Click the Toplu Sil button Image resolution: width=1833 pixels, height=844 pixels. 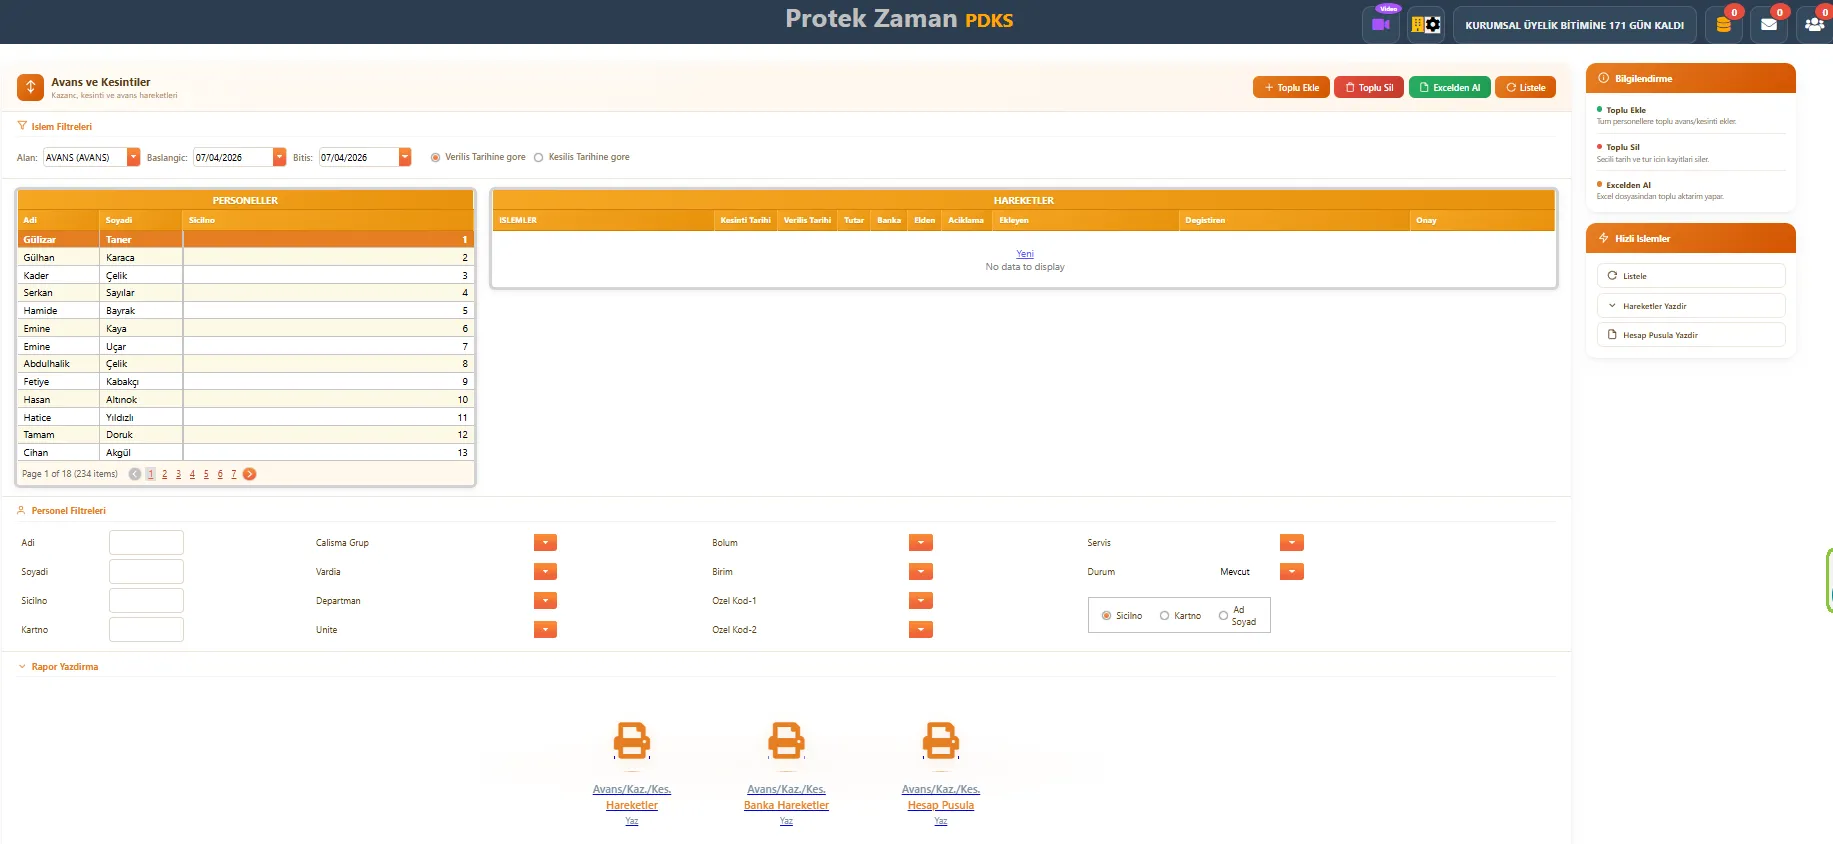(1369, 87)
